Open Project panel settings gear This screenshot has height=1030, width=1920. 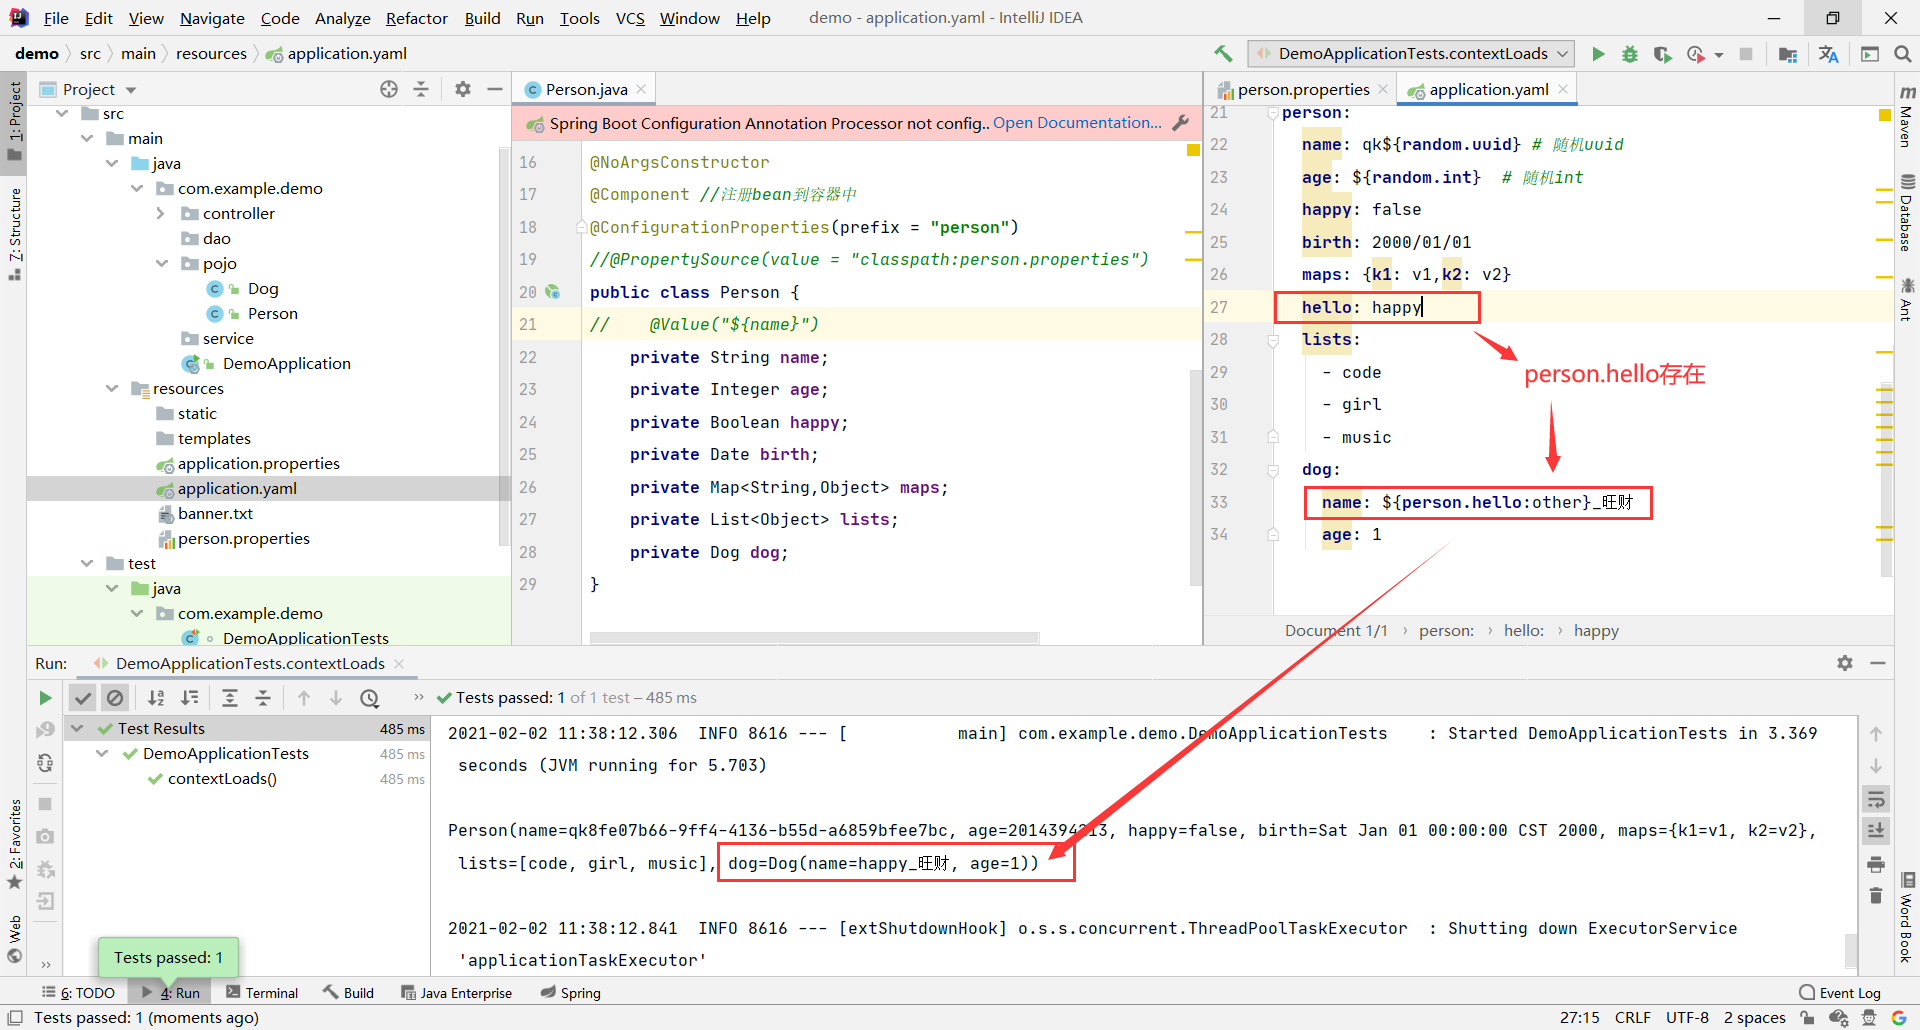point(462,89)
